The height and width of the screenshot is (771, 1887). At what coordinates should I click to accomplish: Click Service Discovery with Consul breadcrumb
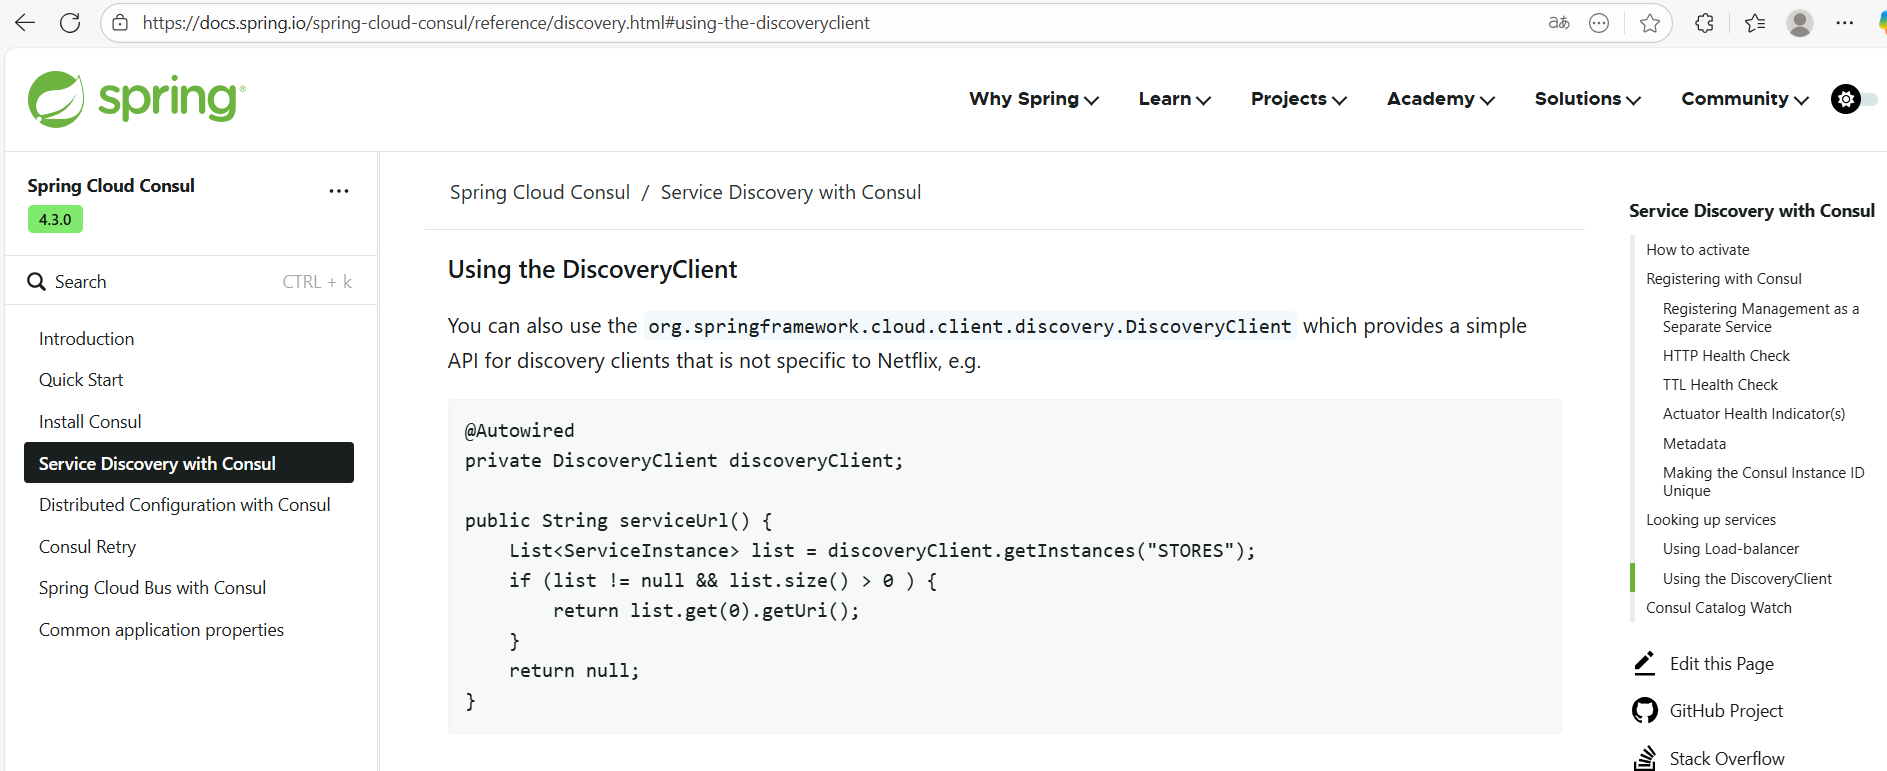[791, 192]
